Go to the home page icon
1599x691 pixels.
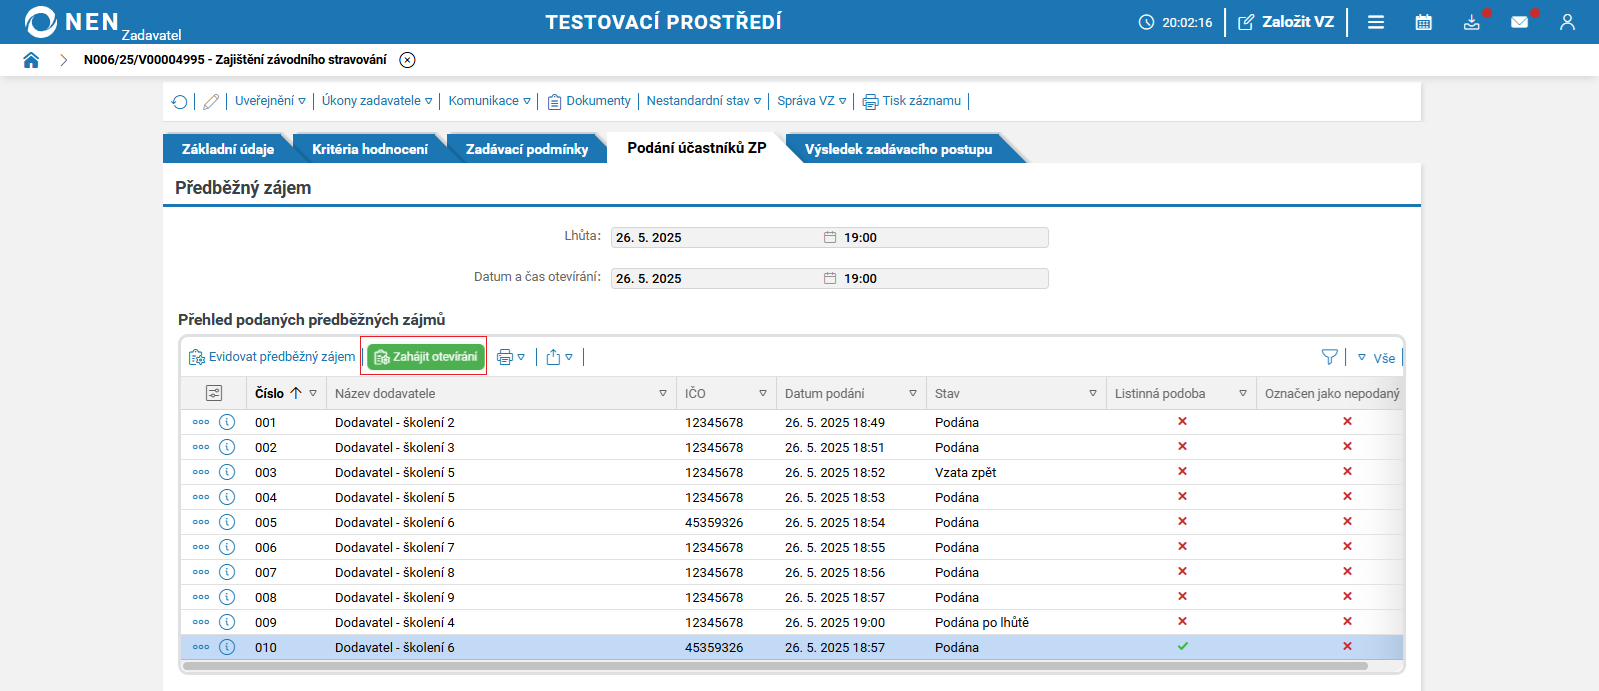pyautogui.click(x=31, y=60)
